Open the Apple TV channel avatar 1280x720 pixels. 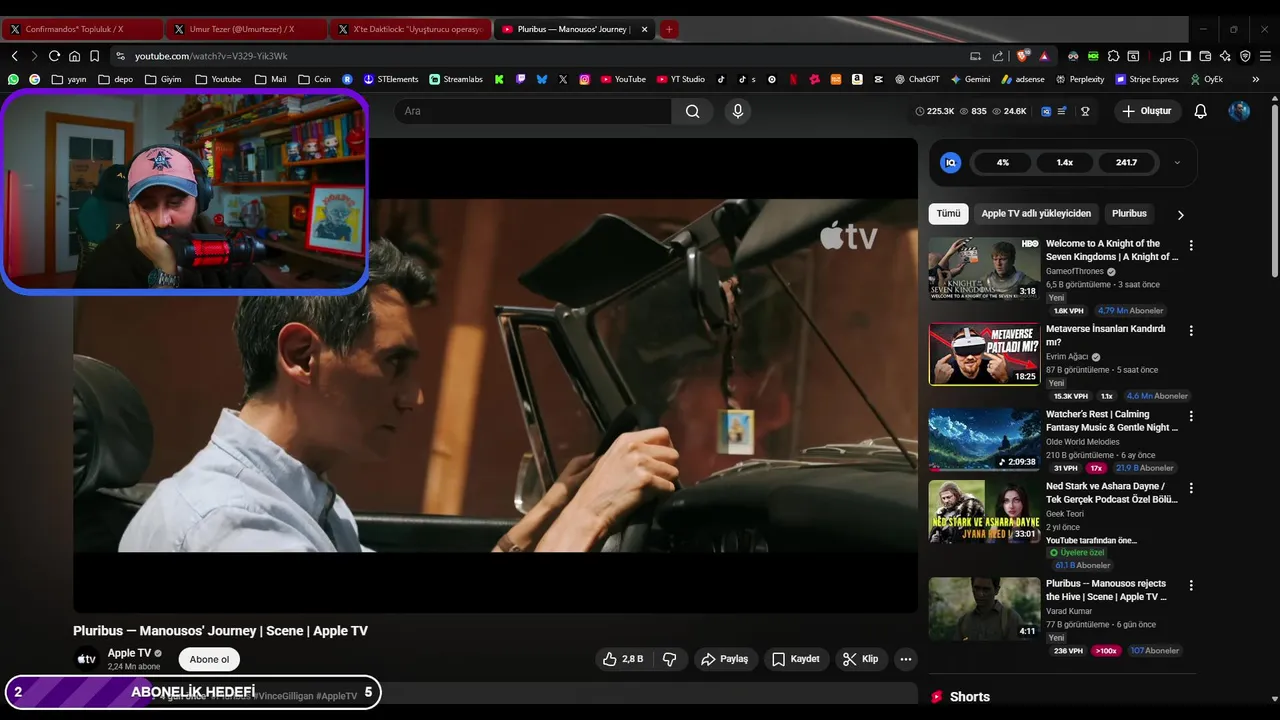87,659
